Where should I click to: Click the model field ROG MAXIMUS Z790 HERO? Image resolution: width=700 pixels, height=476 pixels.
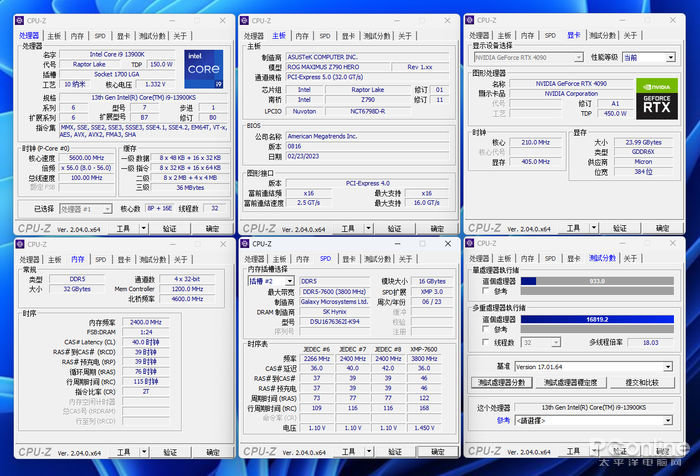337,67
